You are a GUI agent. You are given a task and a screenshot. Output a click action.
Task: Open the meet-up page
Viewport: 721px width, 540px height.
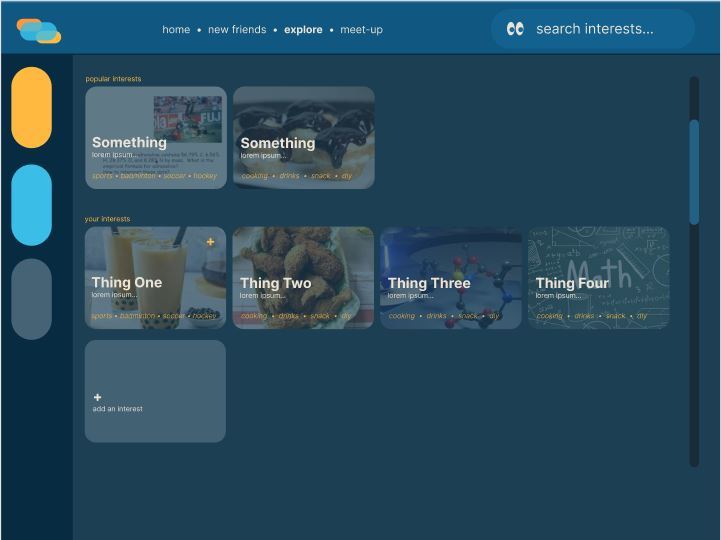pos(361,29)
